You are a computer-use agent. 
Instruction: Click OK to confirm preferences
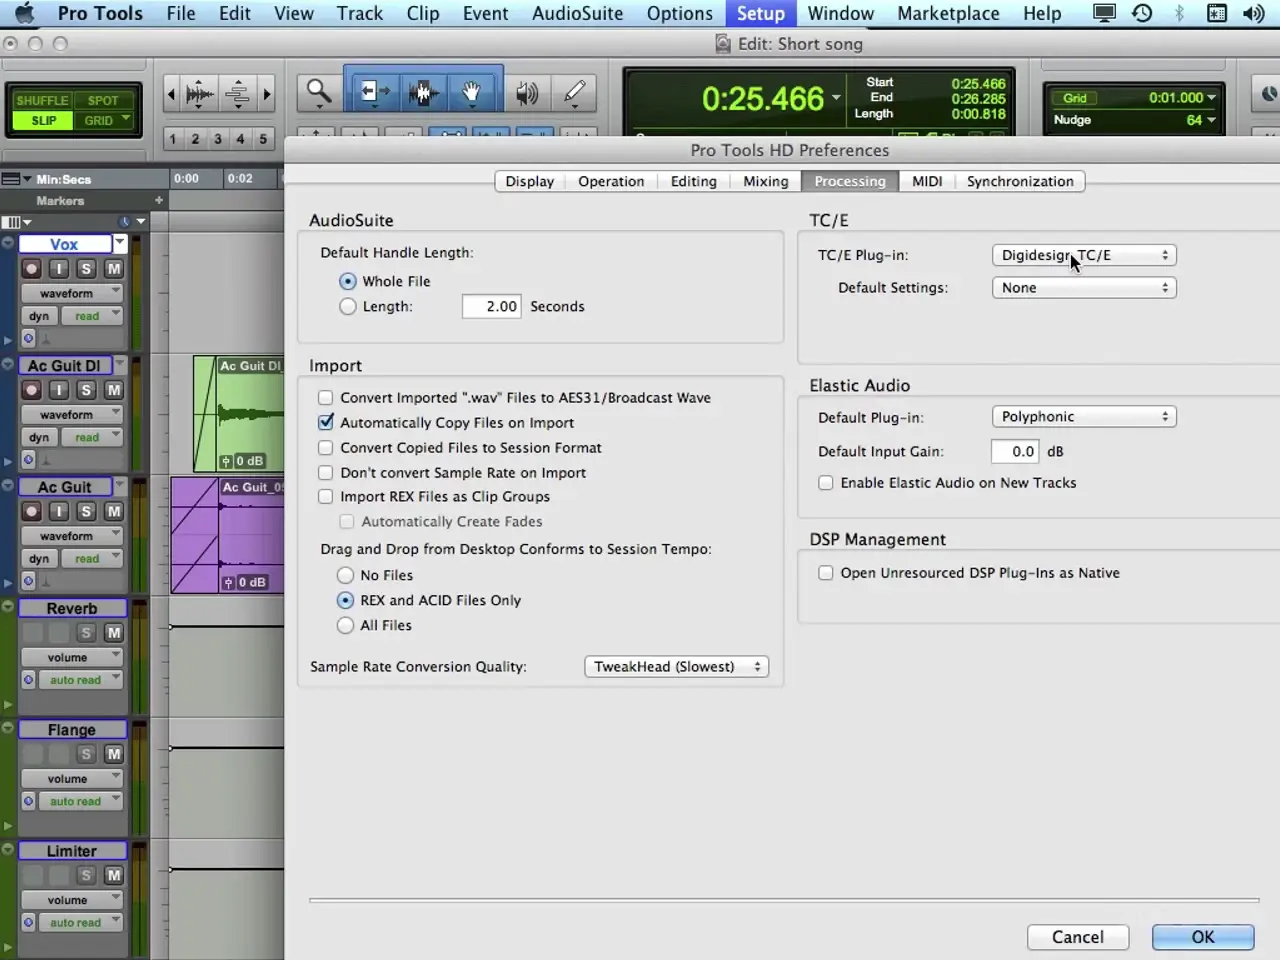coord(1203,937)
